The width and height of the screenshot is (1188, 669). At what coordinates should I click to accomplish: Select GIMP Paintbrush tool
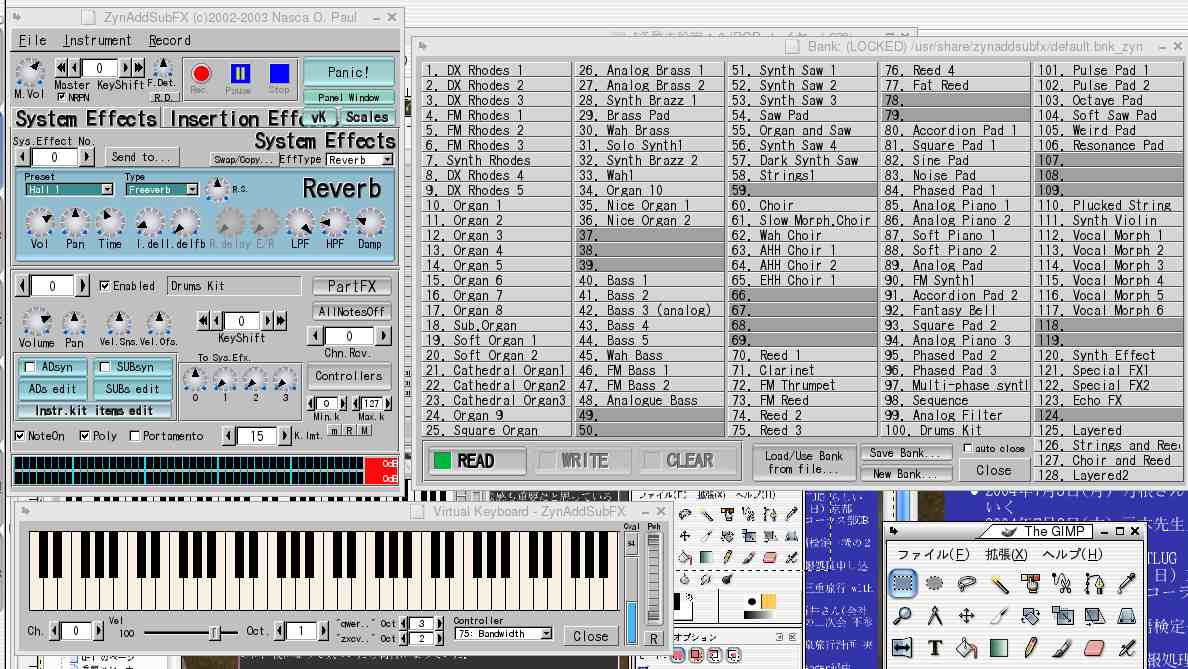tap(1062, 648)
